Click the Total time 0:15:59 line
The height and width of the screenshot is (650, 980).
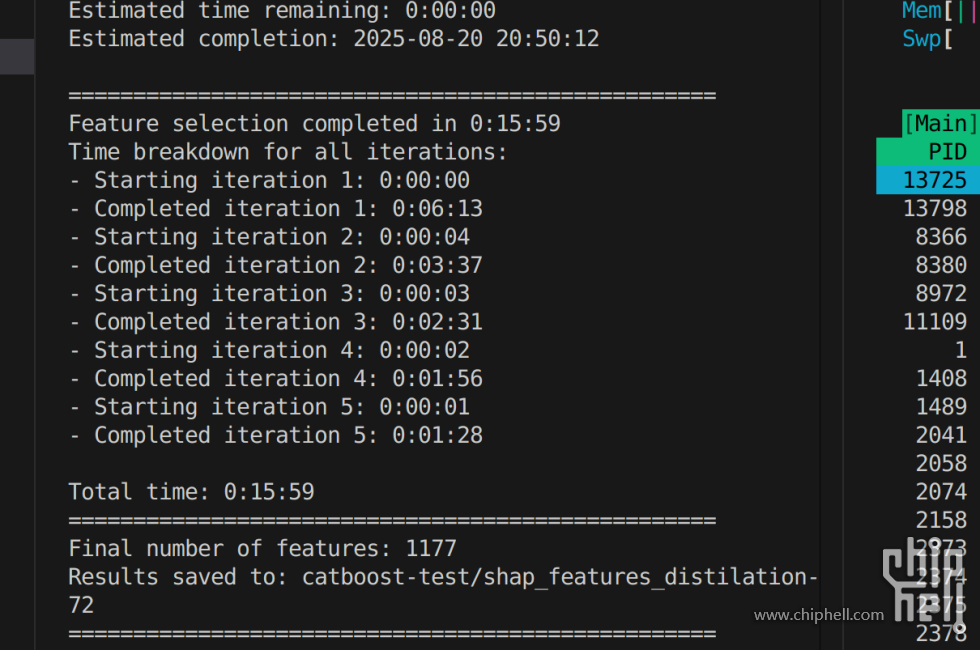tap(191, 492)
